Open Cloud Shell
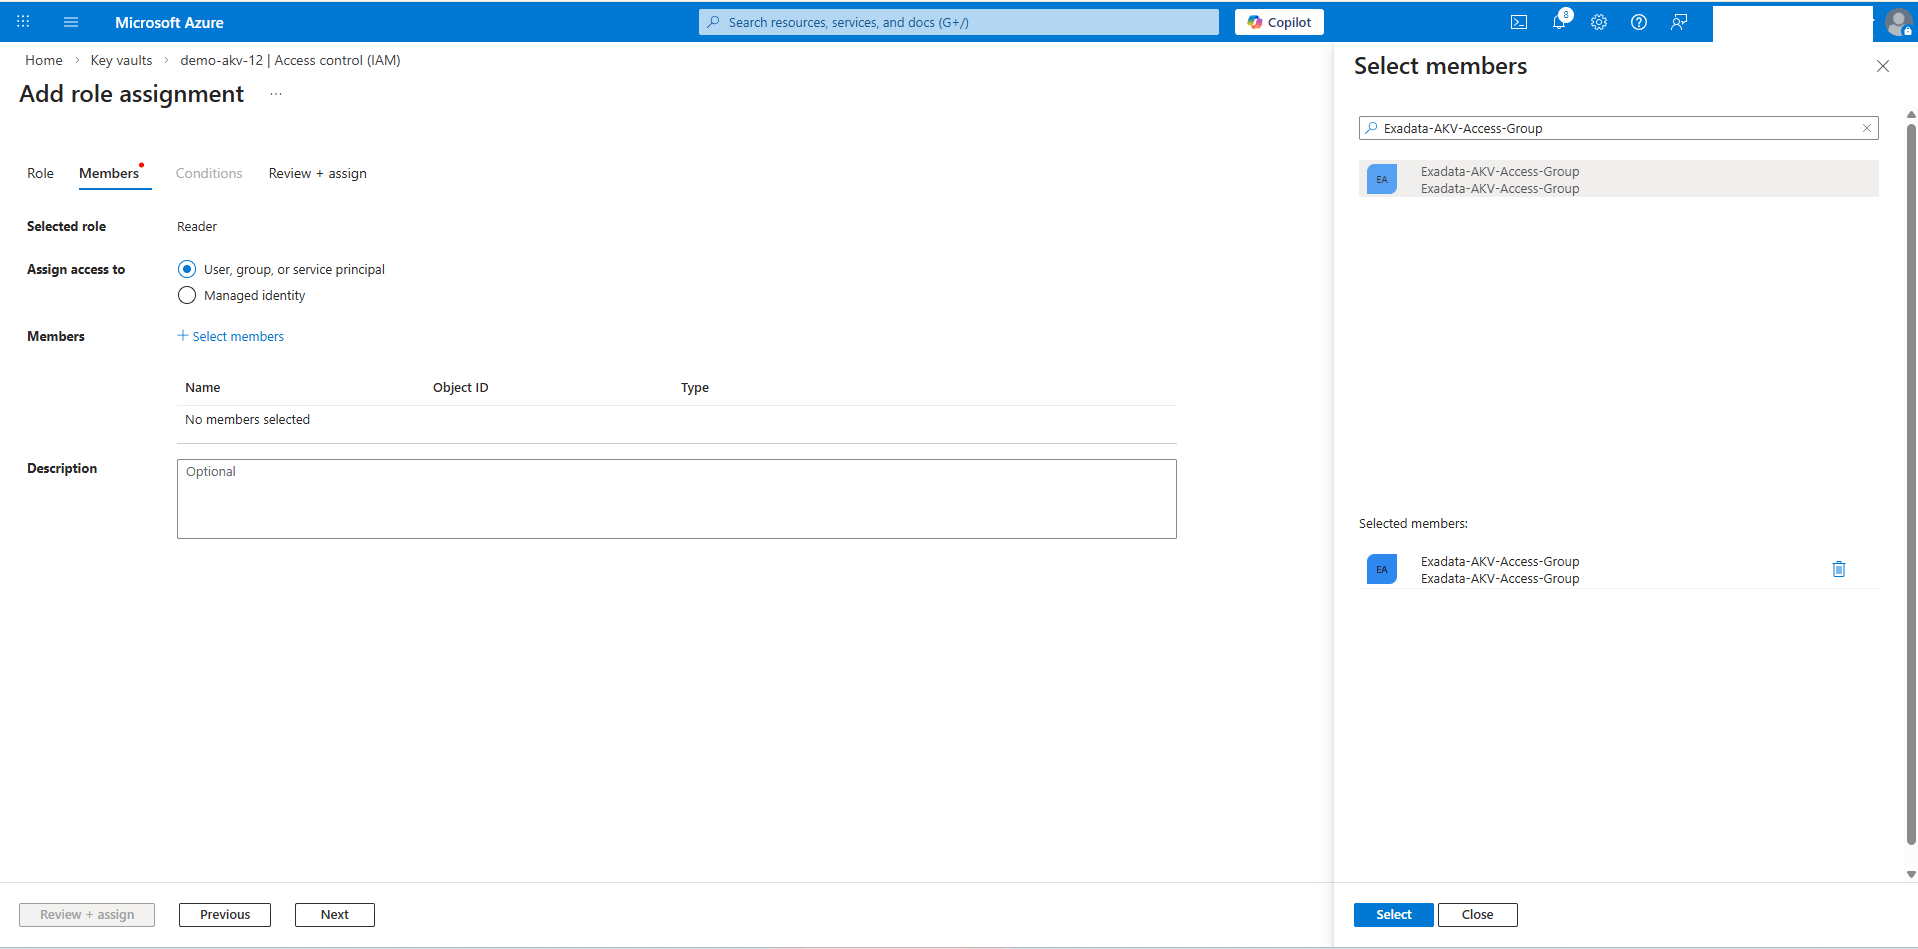Viewport: 1918px width, 949px height. (x=1519, y=21)
